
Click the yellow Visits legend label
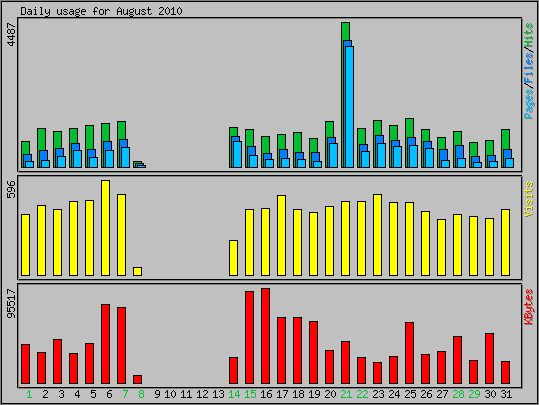point(529,199)
